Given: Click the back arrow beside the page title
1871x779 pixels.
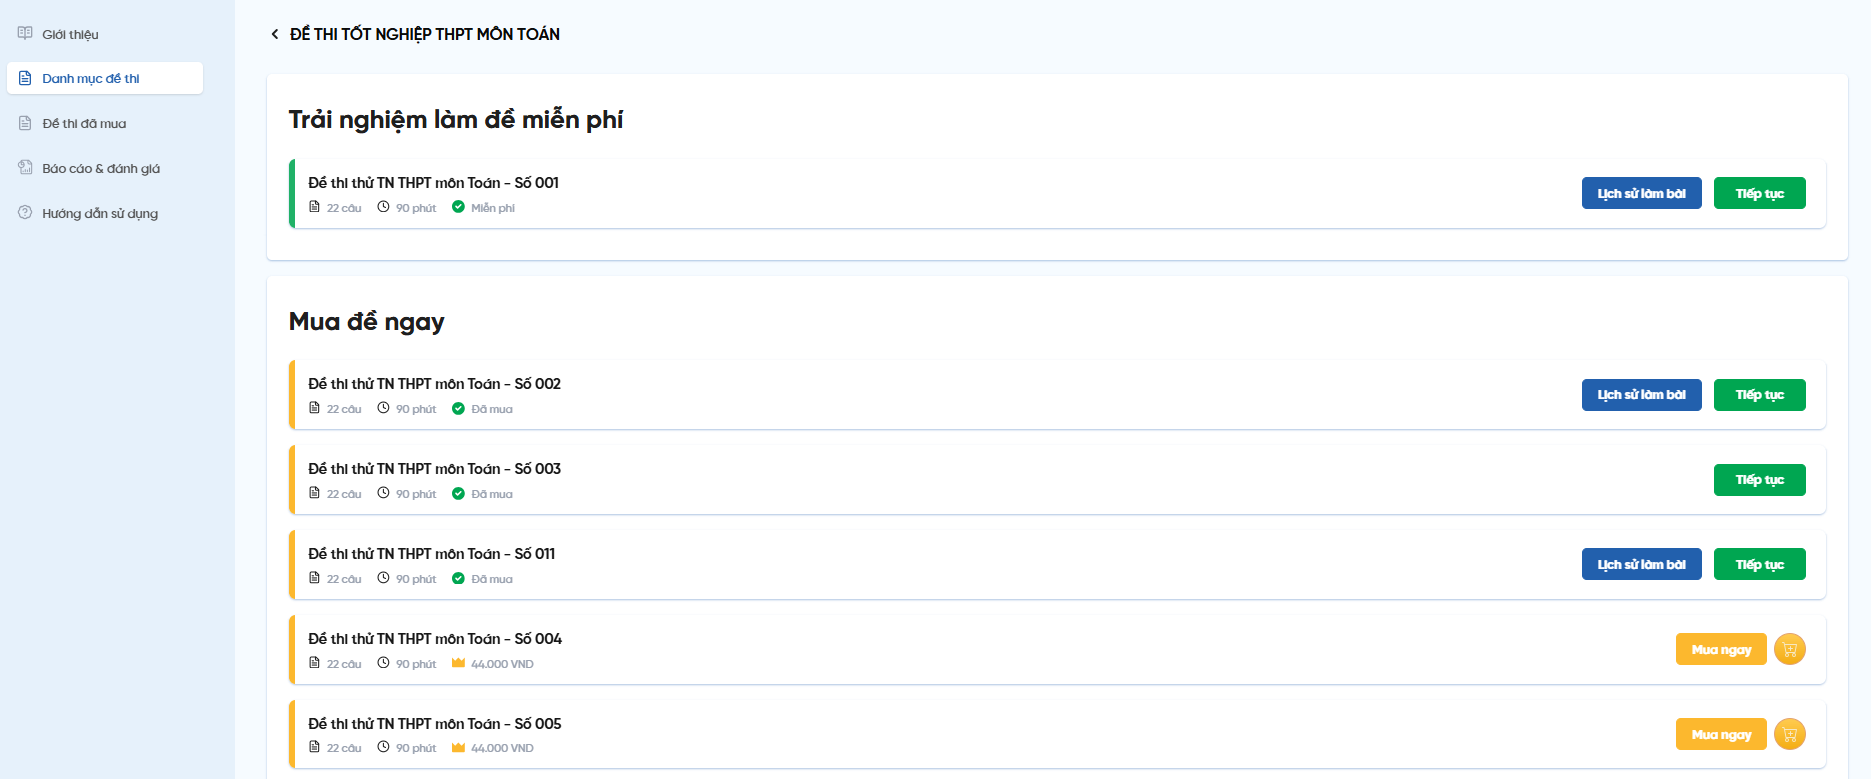Looking at the screenshot, I should 275,34.
